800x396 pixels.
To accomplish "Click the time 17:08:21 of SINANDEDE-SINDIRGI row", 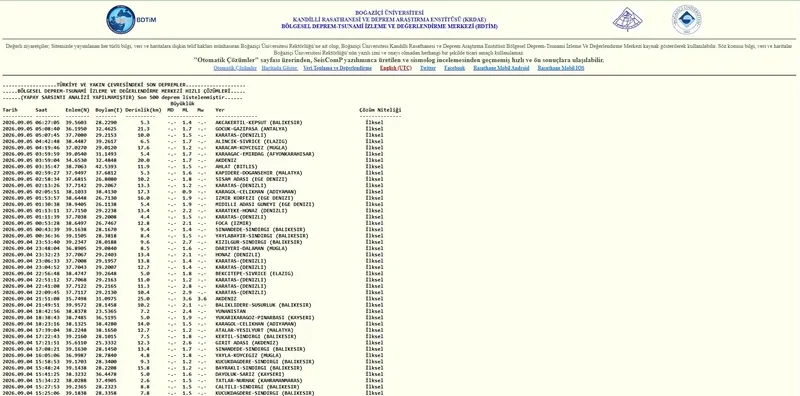I will pyautogui.click(x=47, y=349).
